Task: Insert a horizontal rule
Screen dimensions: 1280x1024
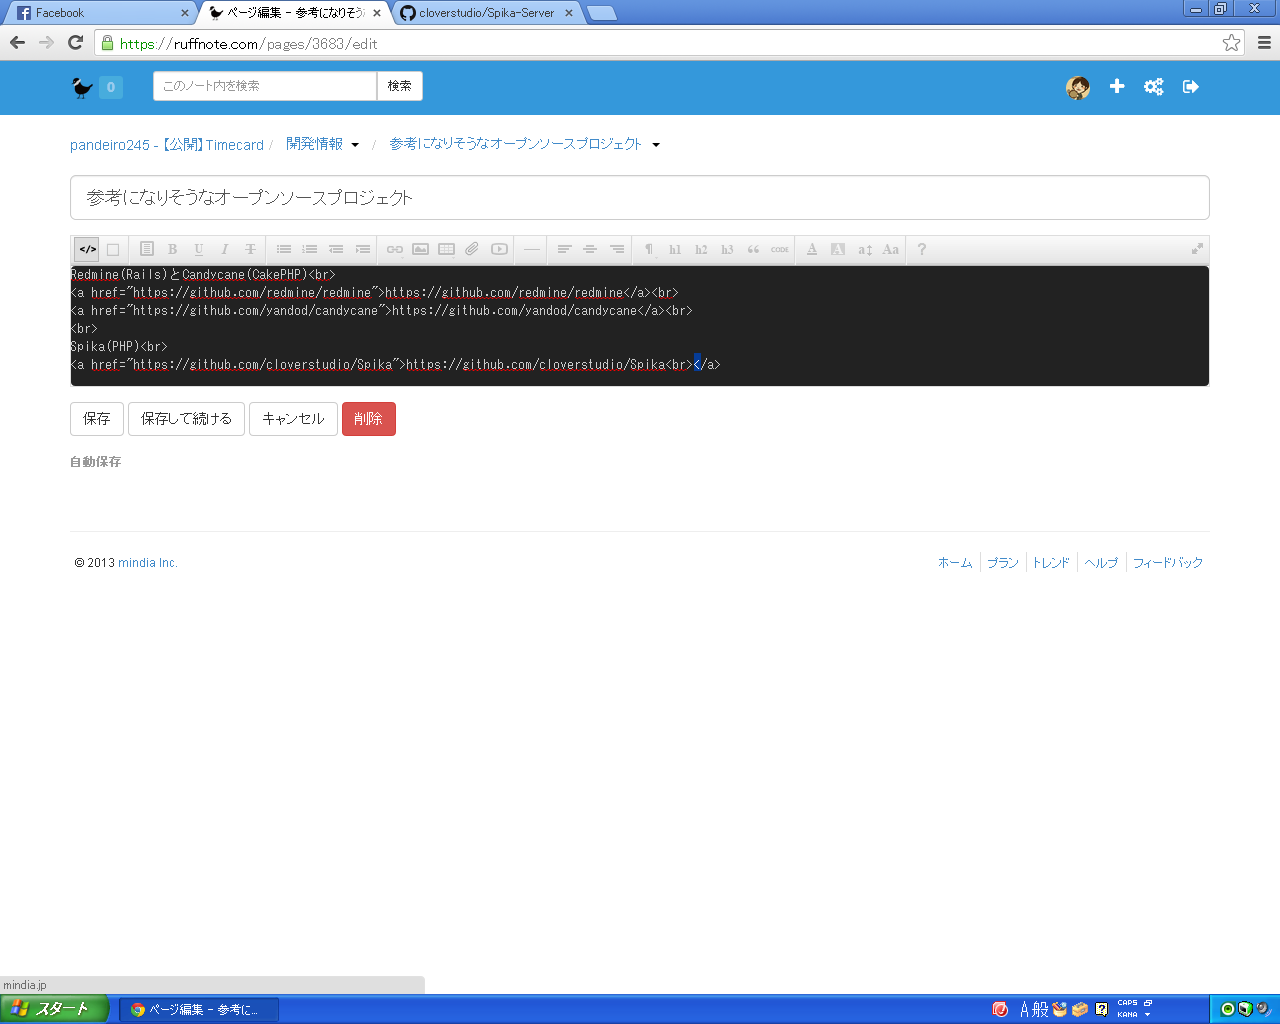Action: (532, 249)
